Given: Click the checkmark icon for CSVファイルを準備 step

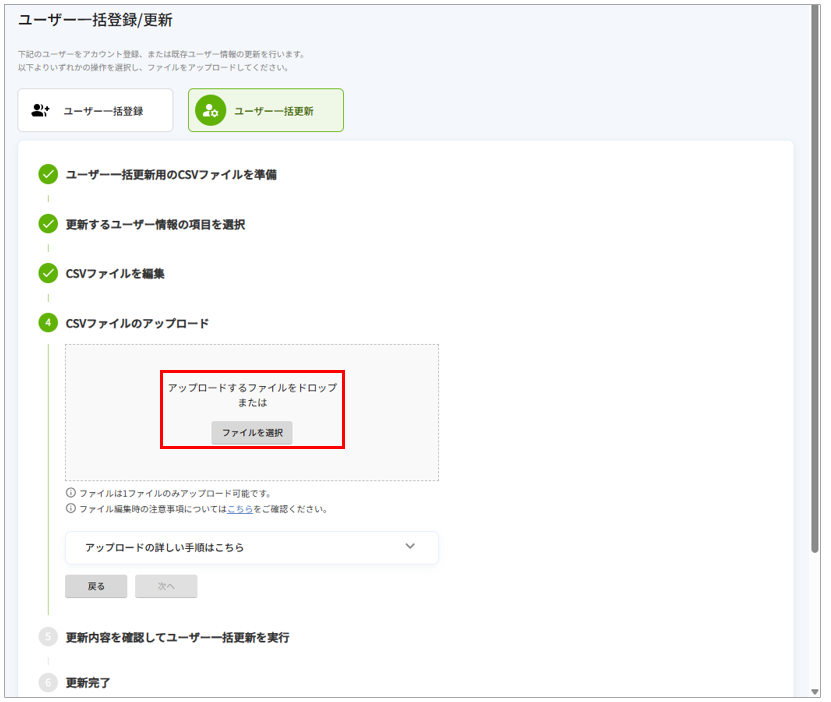Looking at the screenshot, I should coord(48,174).
